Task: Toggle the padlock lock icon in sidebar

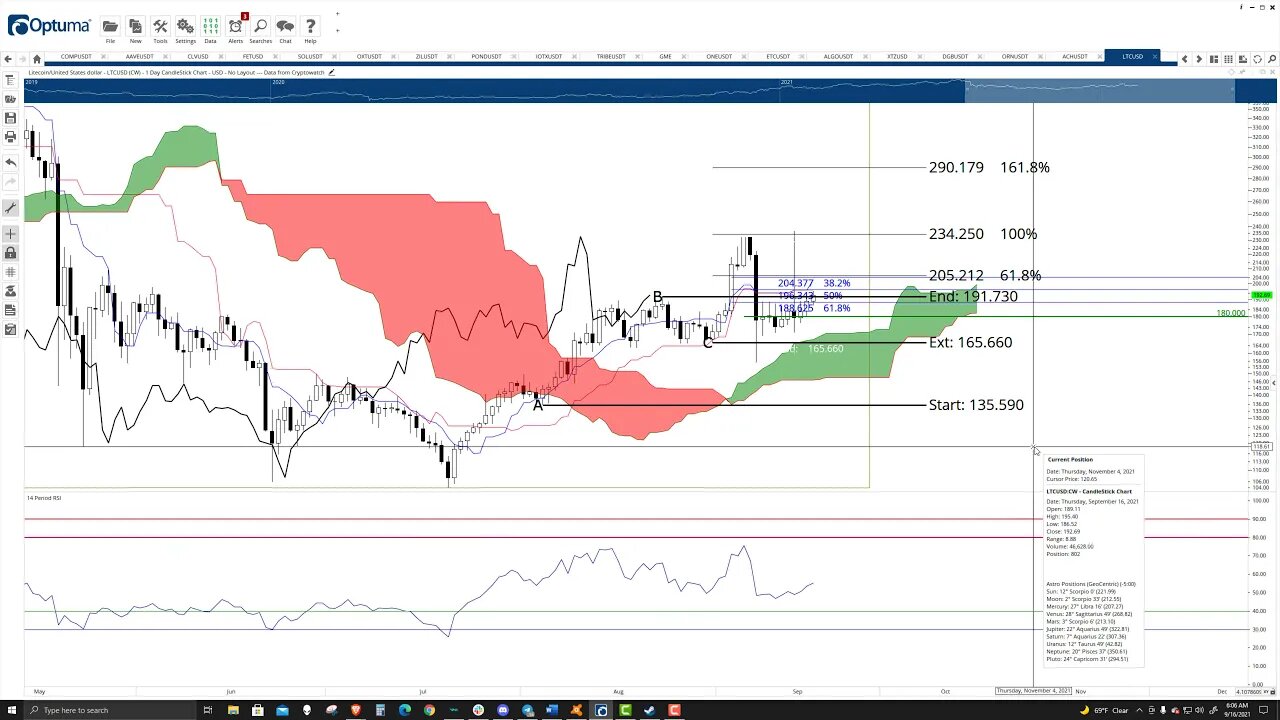Action: (10, 253)
